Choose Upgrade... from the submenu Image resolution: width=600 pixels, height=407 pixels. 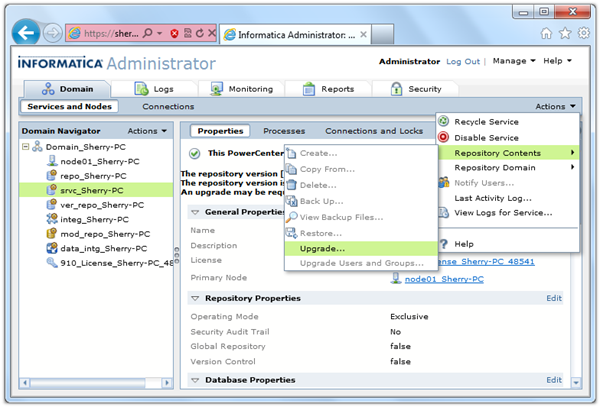(x=361, y=249)
